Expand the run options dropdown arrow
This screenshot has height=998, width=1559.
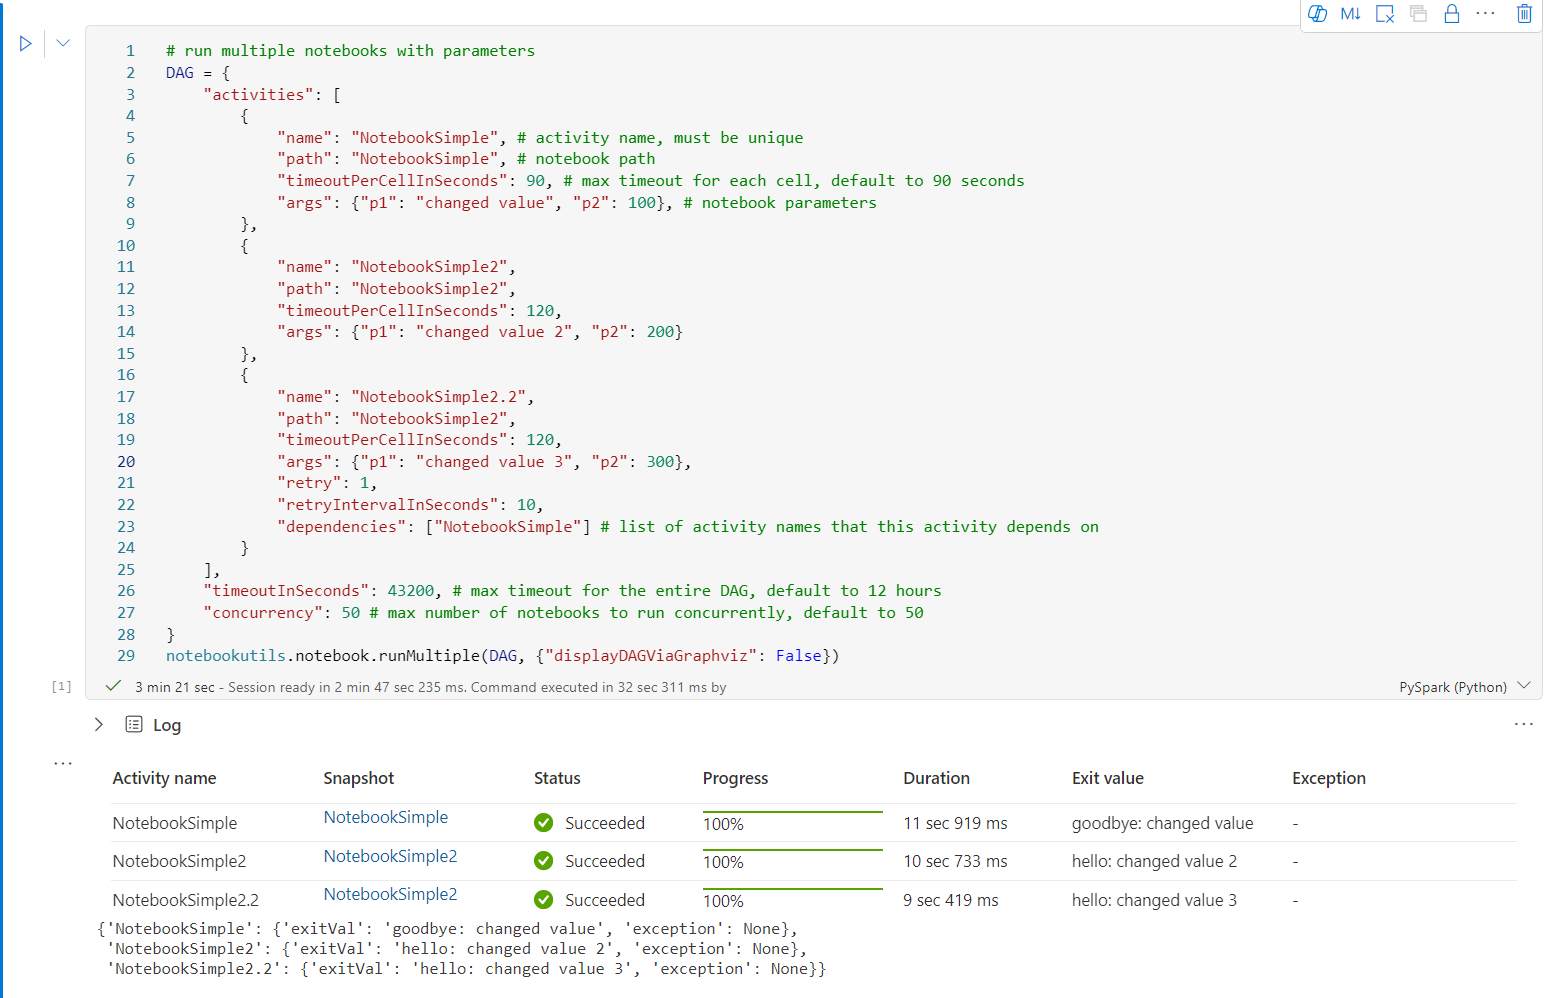click(x=63, y=43)
